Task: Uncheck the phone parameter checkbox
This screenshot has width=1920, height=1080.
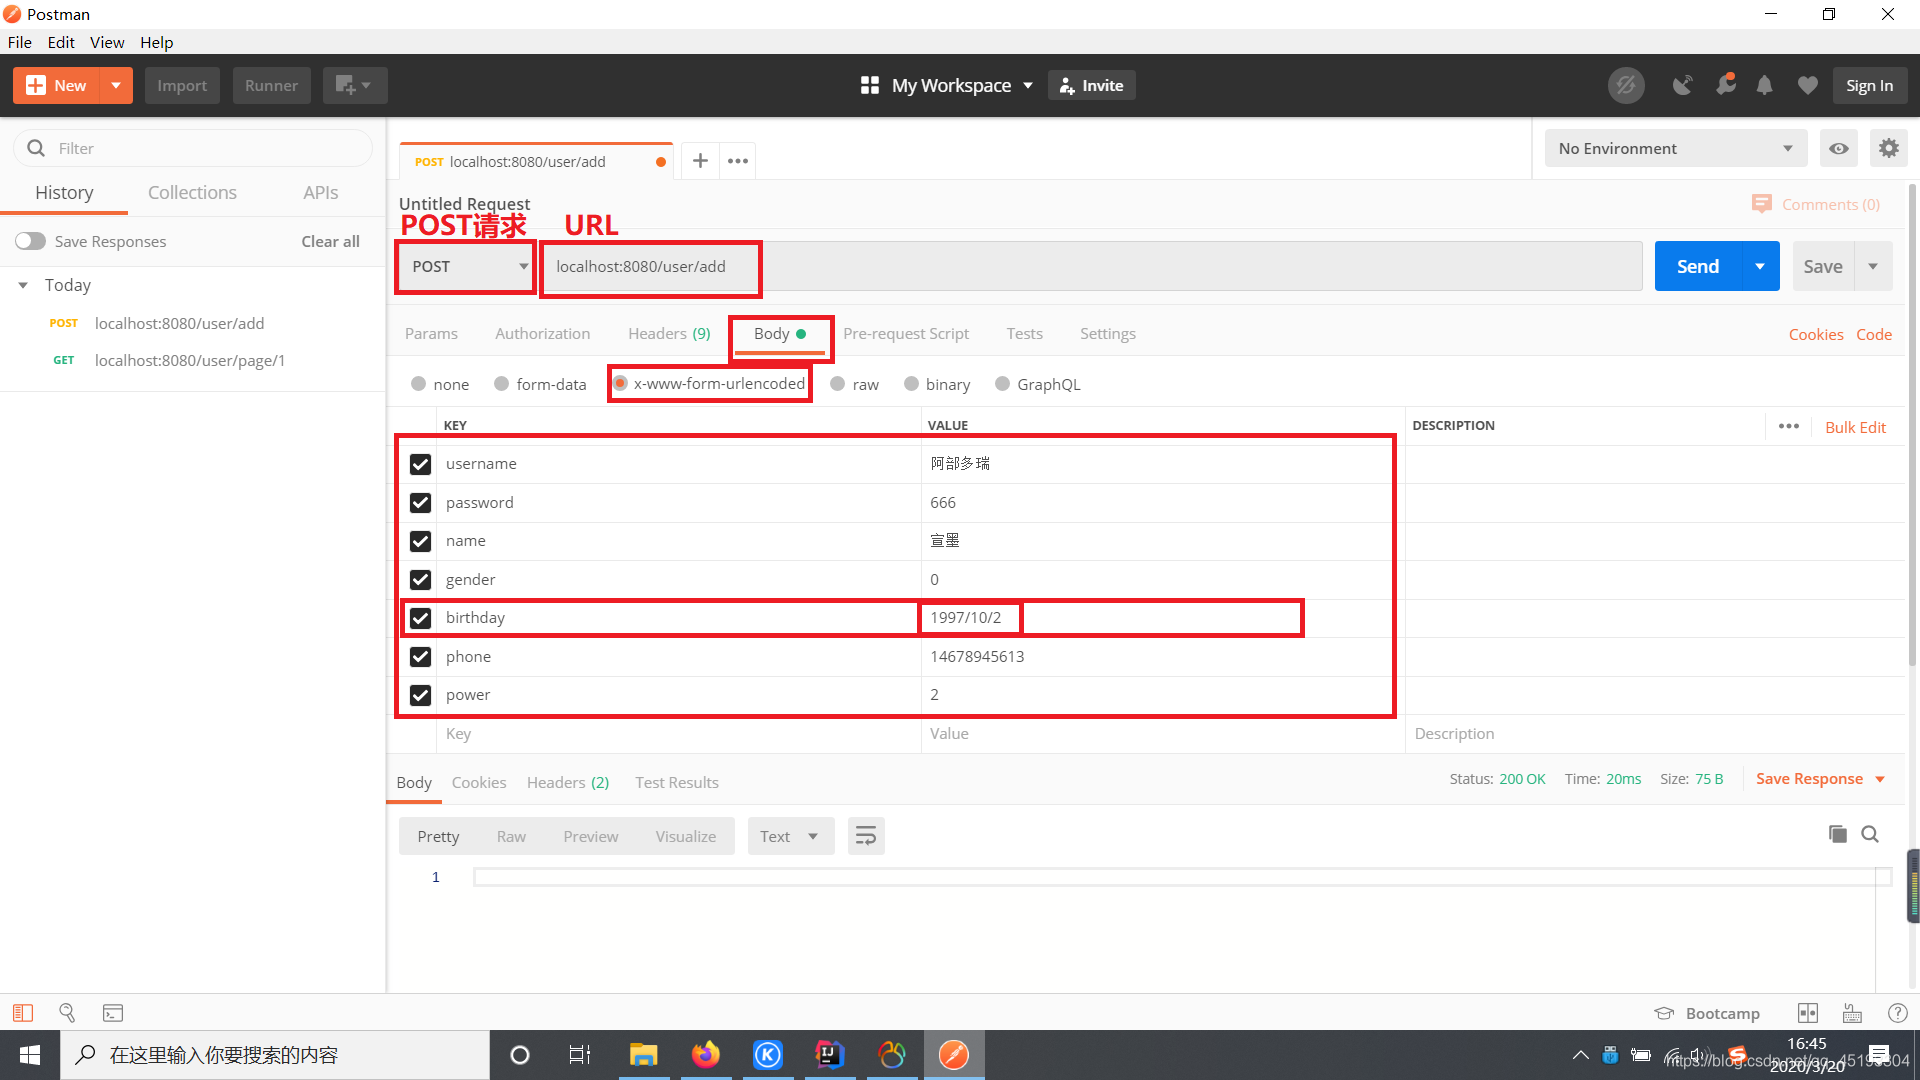Action: point(420,657)
